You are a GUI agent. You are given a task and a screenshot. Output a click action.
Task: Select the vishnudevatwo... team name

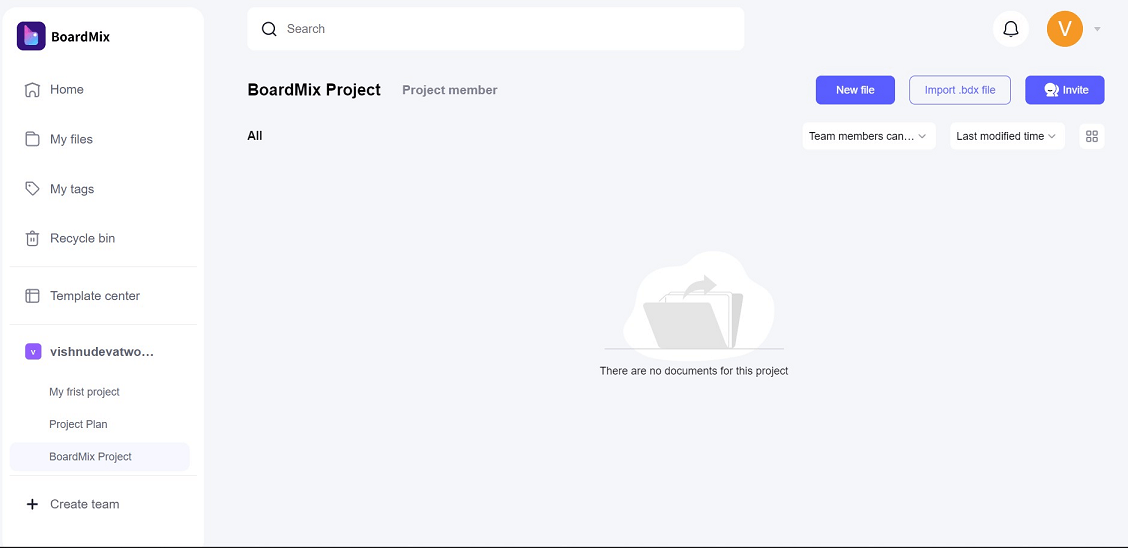click(102, 352)
